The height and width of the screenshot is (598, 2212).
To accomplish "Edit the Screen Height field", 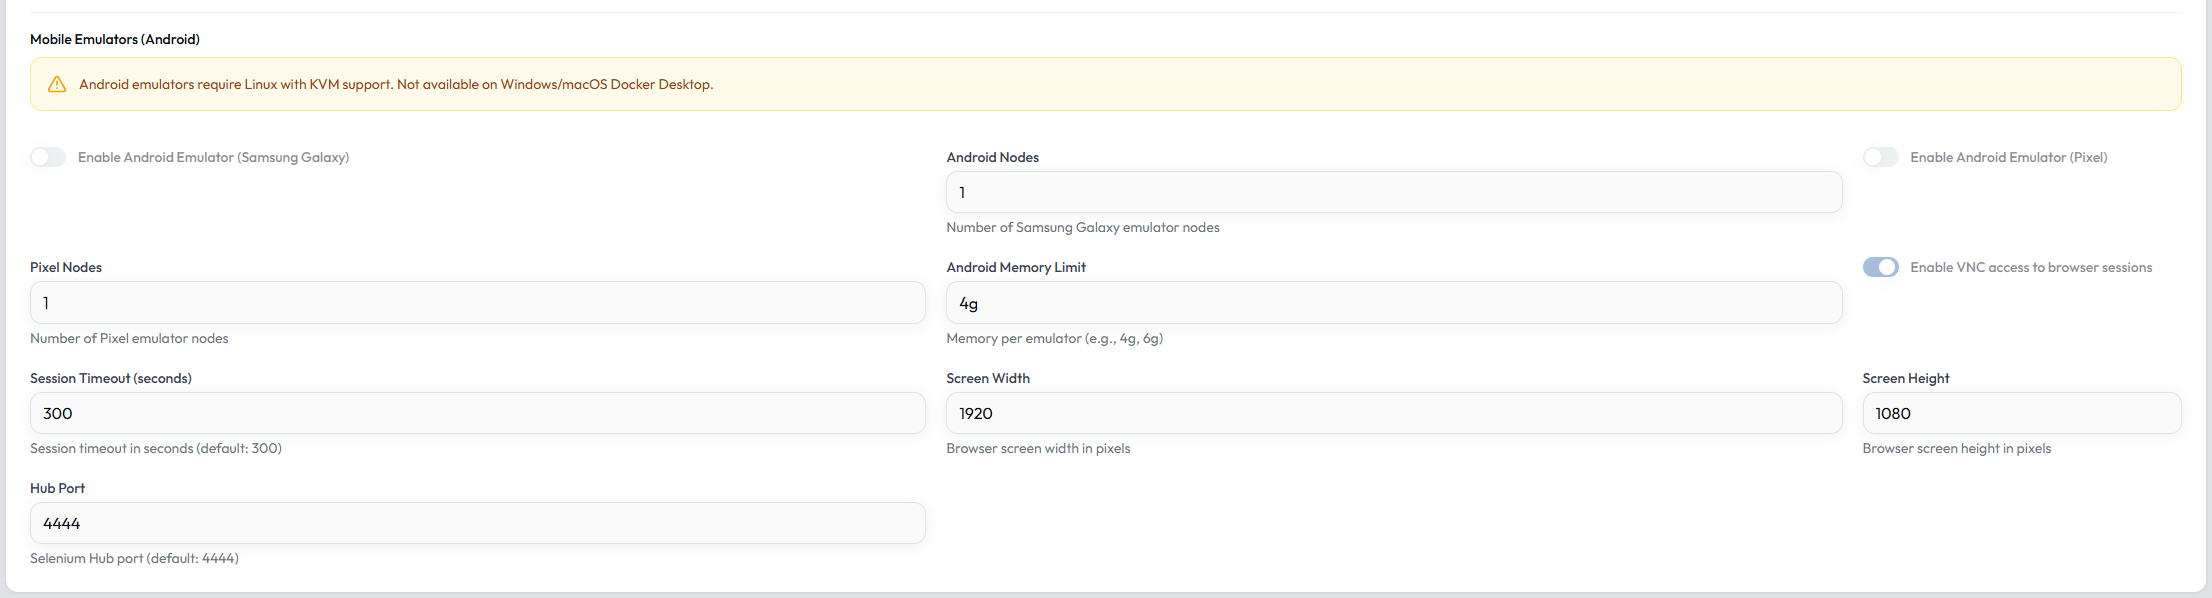I will coord(2021,413).
